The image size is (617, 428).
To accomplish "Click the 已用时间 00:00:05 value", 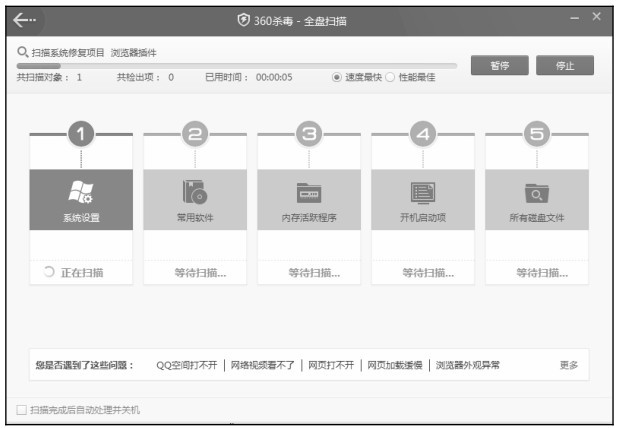I will [274, 77].
